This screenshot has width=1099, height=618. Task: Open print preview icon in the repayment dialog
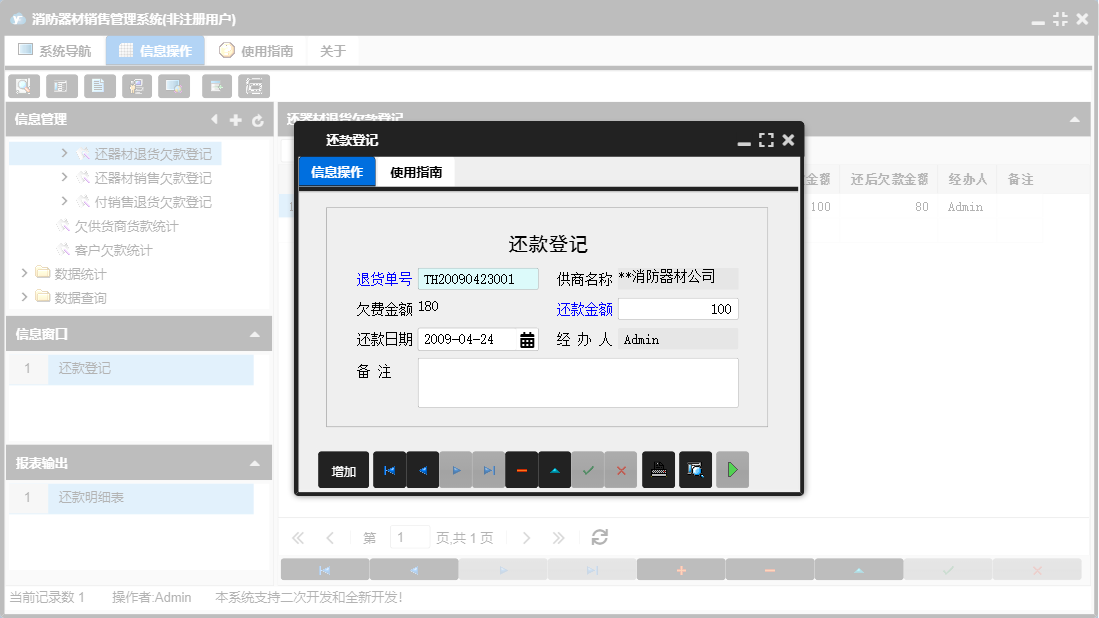(x=694, y=469)
